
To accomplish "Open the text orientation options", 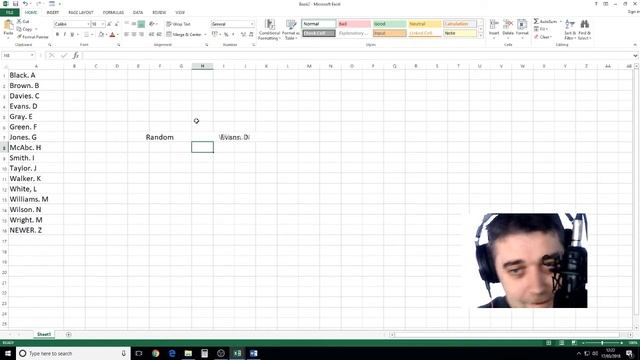I will [x=153, y=24].
